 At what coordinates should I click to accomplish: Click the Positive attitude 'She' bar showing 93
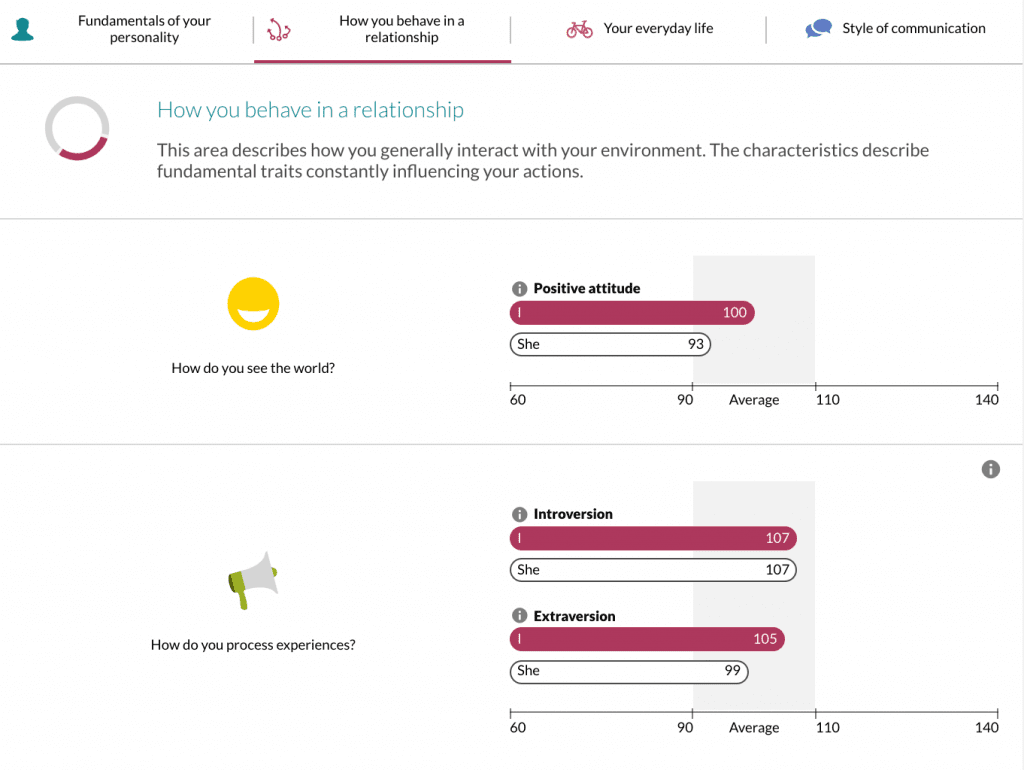coord(610,344)
